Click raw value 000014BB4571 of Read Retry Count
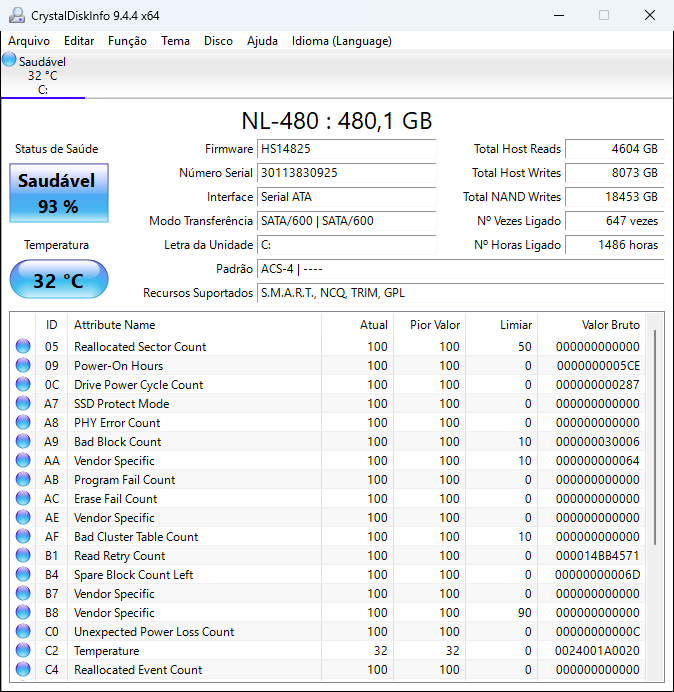The width and height of the screenshot is (674, 692). pos(597,556)
